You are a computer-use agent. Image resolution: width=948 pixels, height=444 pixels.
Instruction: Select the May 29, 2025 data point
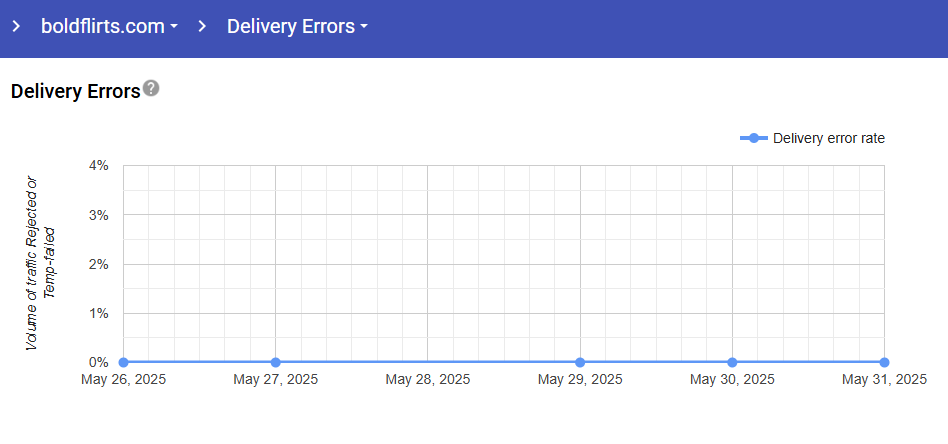[580, 362]
